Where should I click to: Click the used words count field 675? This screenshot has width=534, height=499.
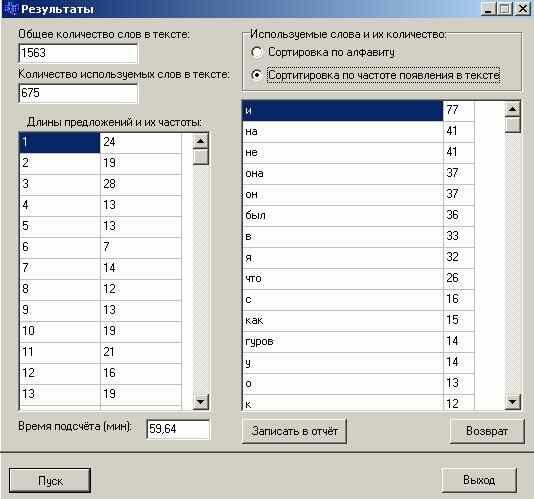pyautogui.click(x=78, y=93)
